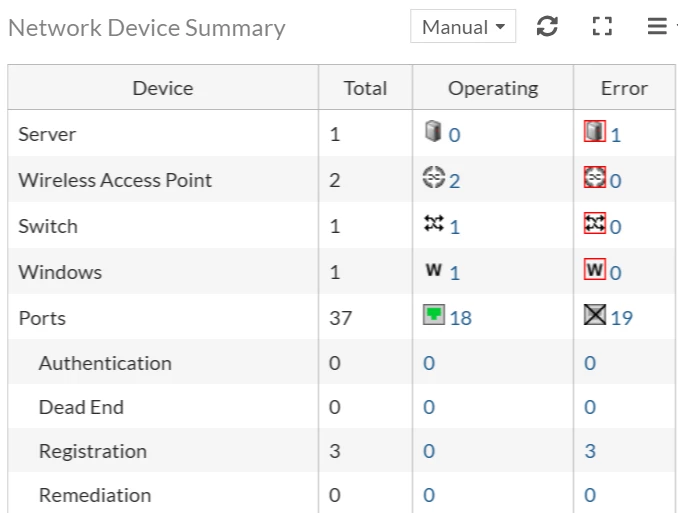Click the Wireless Access Point operating icon
Viewport: 678px width, 513px height.
pos(433,177)
